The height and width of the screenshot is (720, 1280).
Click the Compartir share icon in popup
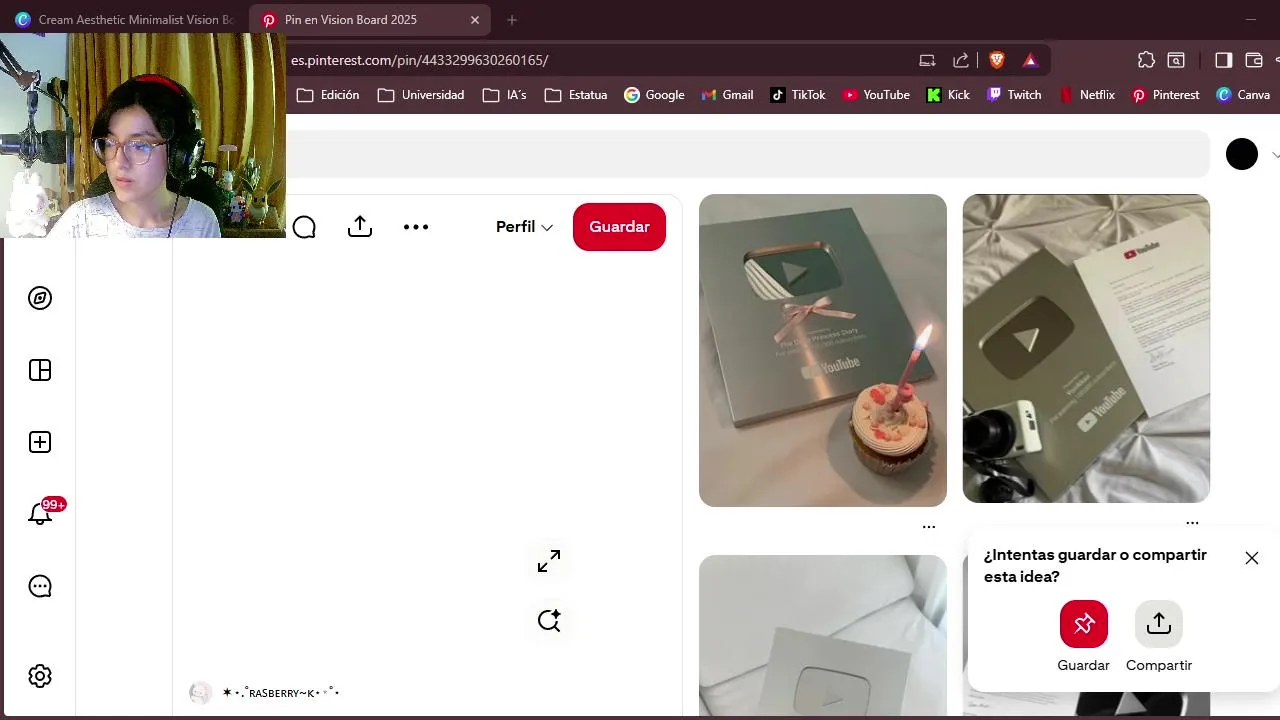[1159, 624]
